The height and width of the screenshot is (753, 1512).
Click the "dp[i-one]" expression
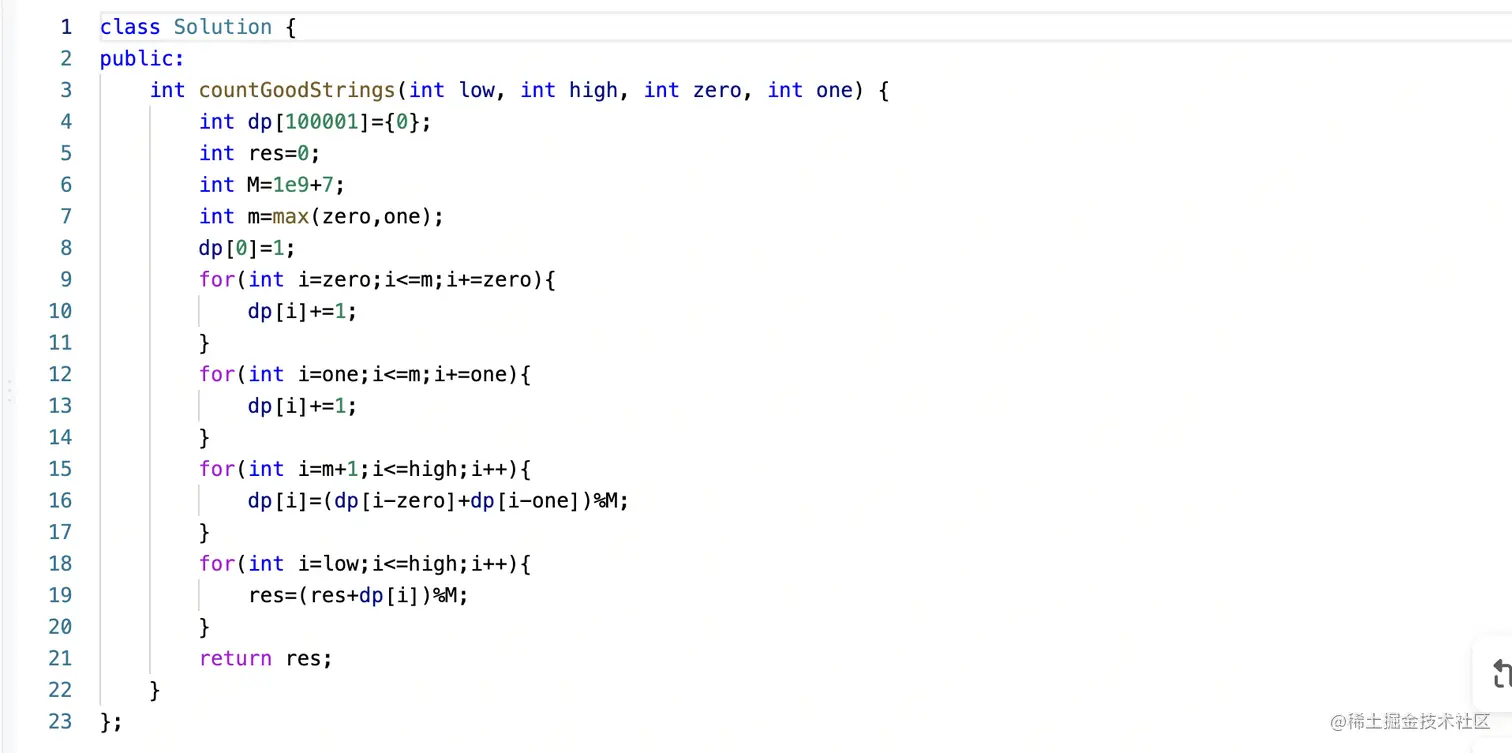click(x=525, y=501)
